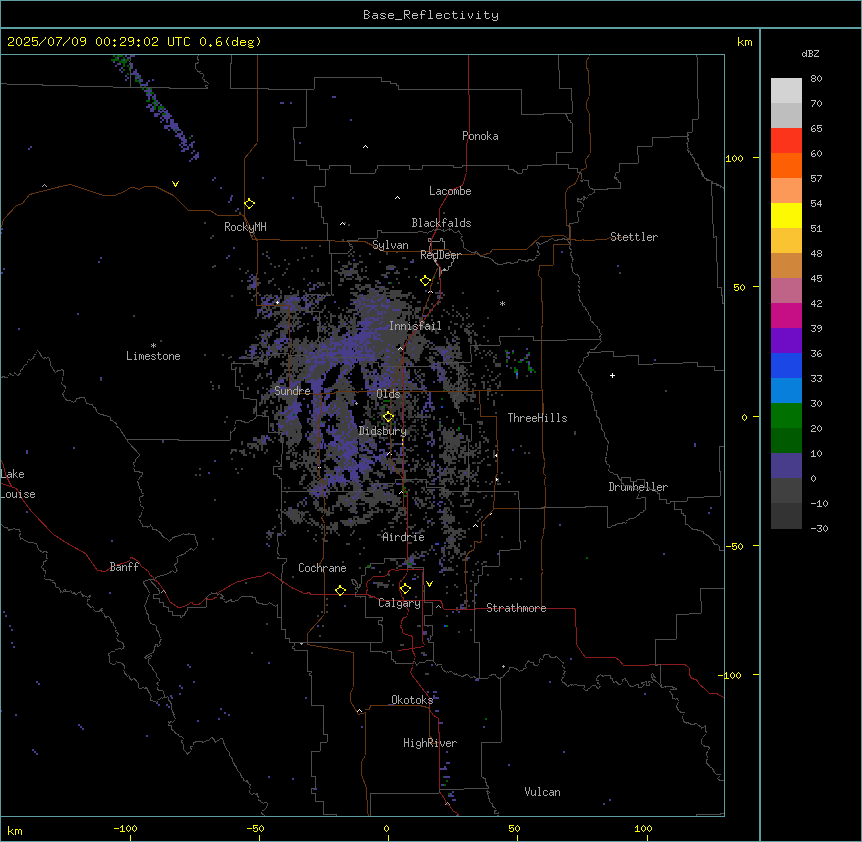The height and width of the screenshot is (842, 862).
Task: Select the orange 60–57 dBZ legend color
Action: 786,166
